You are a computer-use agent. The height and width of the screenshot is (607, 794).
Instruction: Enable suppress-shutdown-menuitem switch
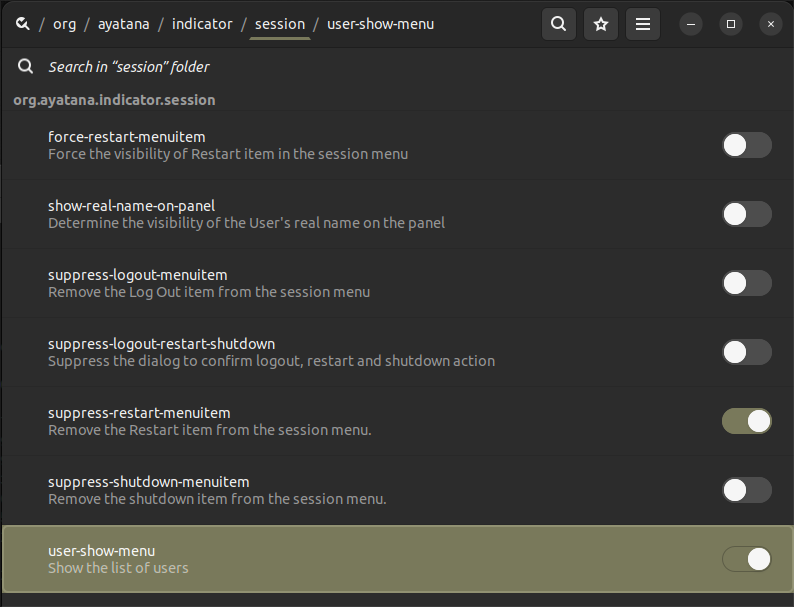pos(746,490)
